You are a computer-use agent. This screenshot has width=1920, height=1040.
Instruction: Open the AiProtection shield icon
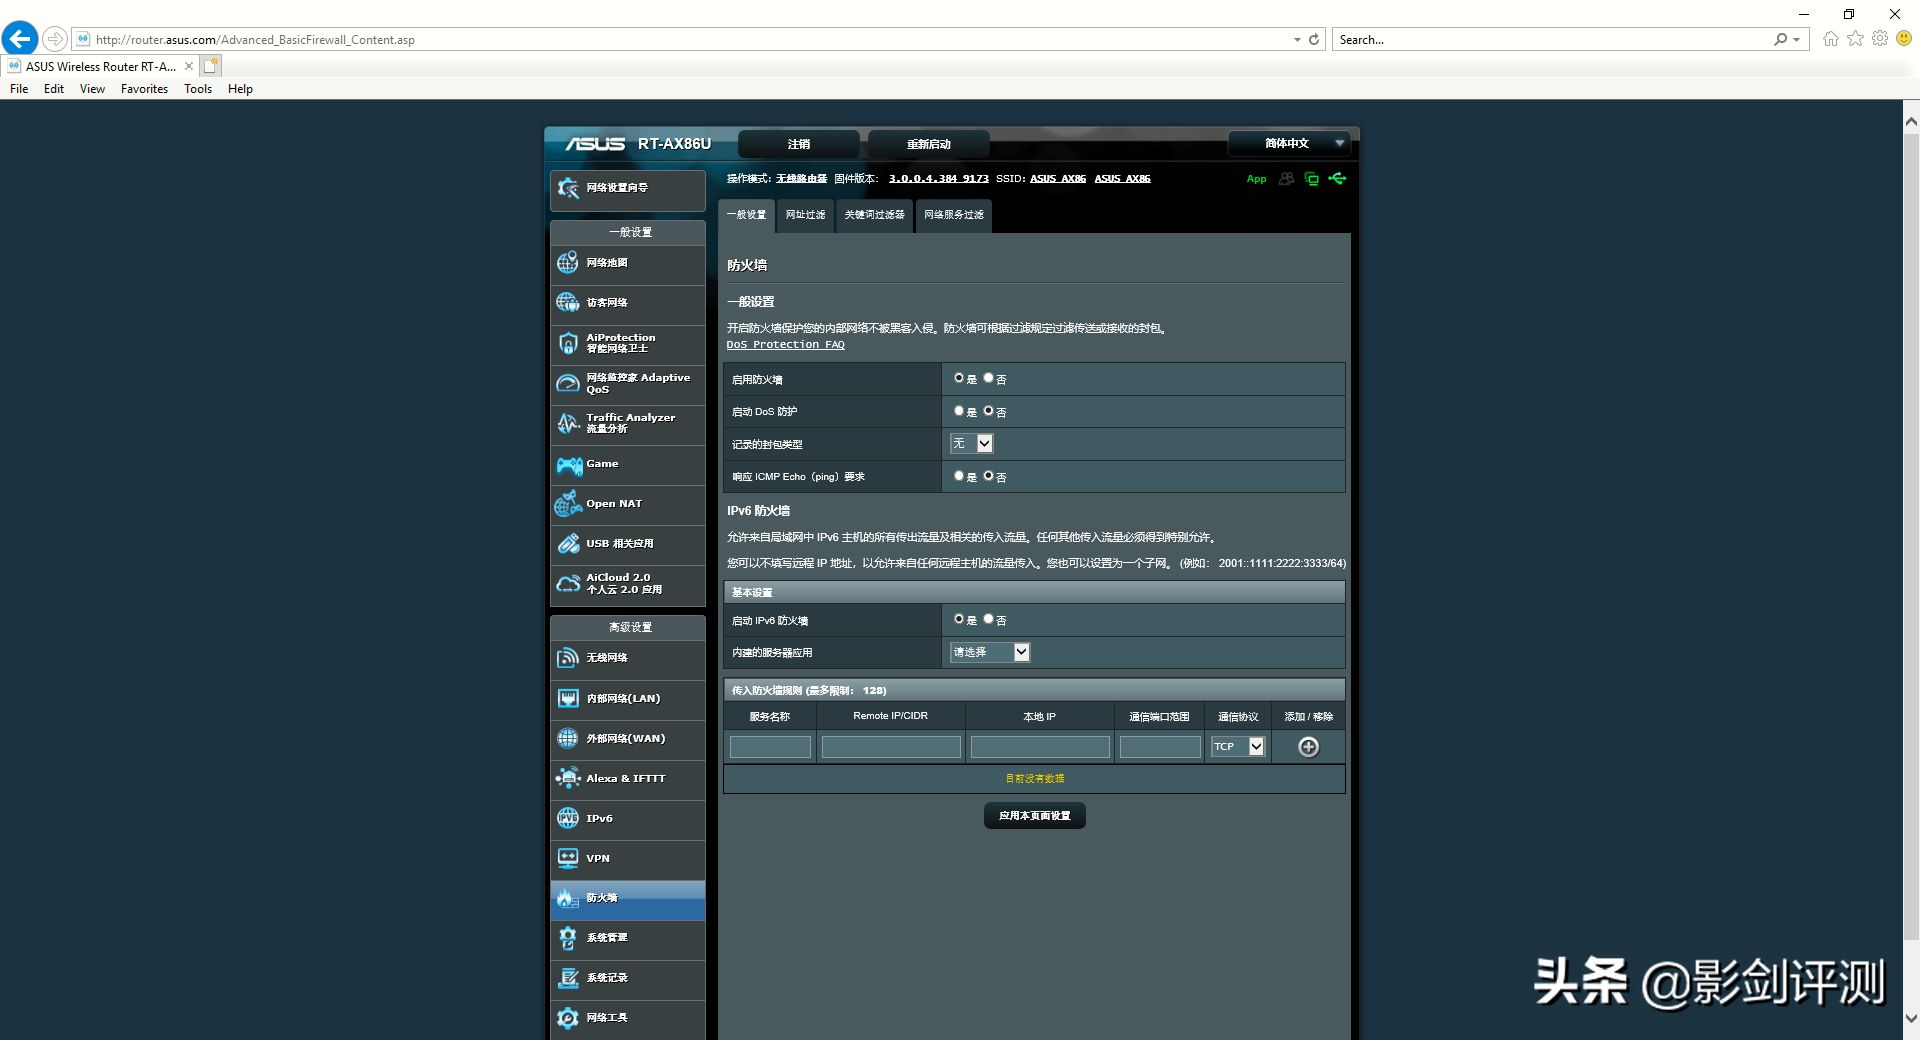click(568, 343)
